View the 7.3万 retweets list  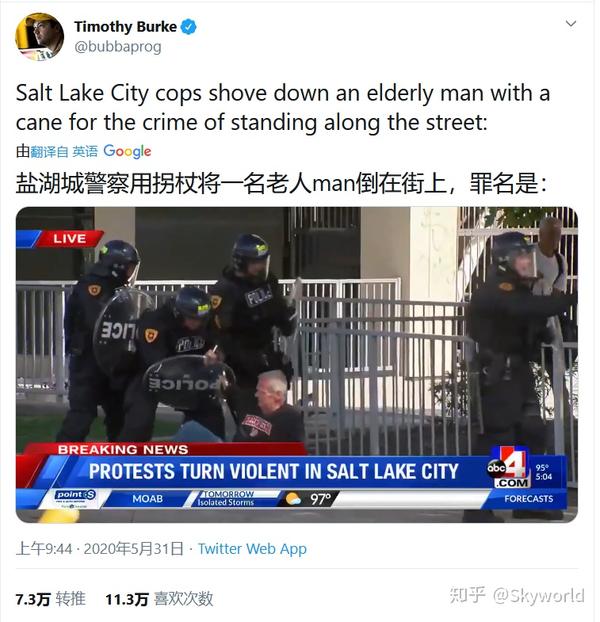tap(50, 599)
